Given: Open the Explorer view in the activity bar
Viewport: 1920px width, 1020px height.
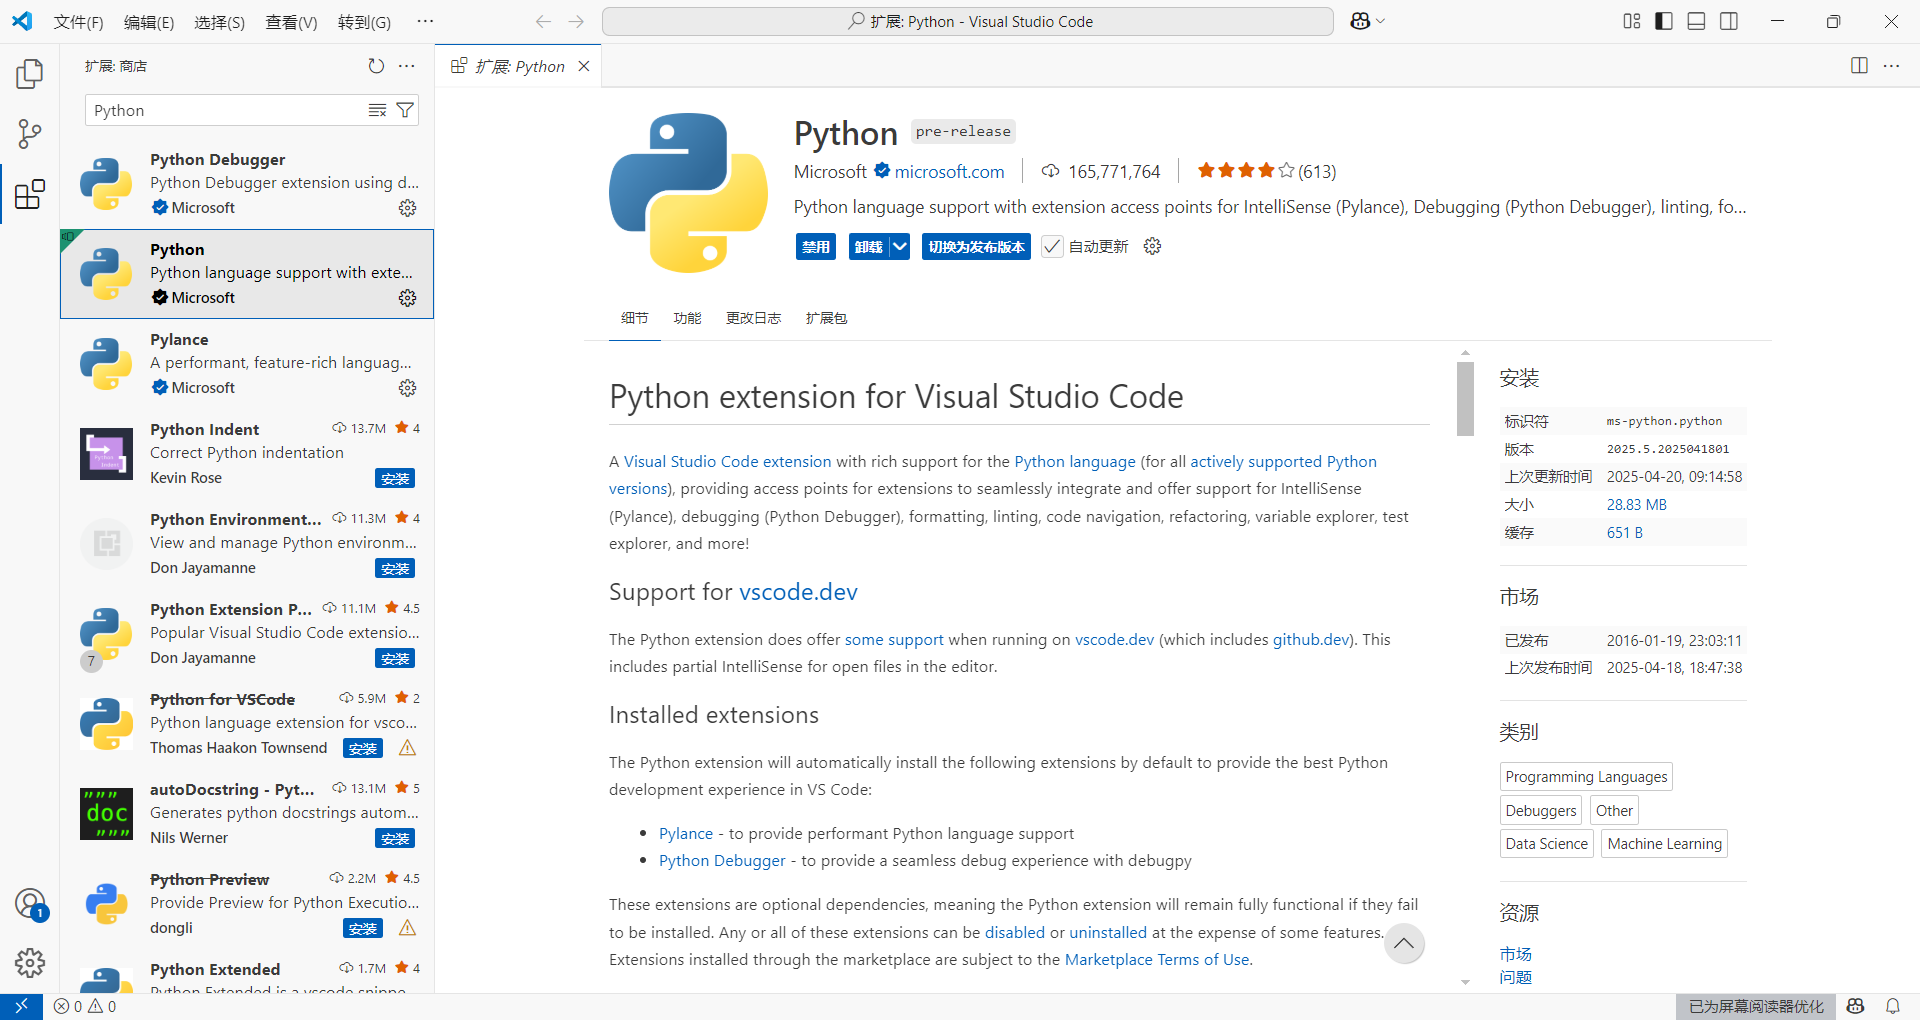Looking at the screenshot, I should pyautogui.click(x=29, y=73).
